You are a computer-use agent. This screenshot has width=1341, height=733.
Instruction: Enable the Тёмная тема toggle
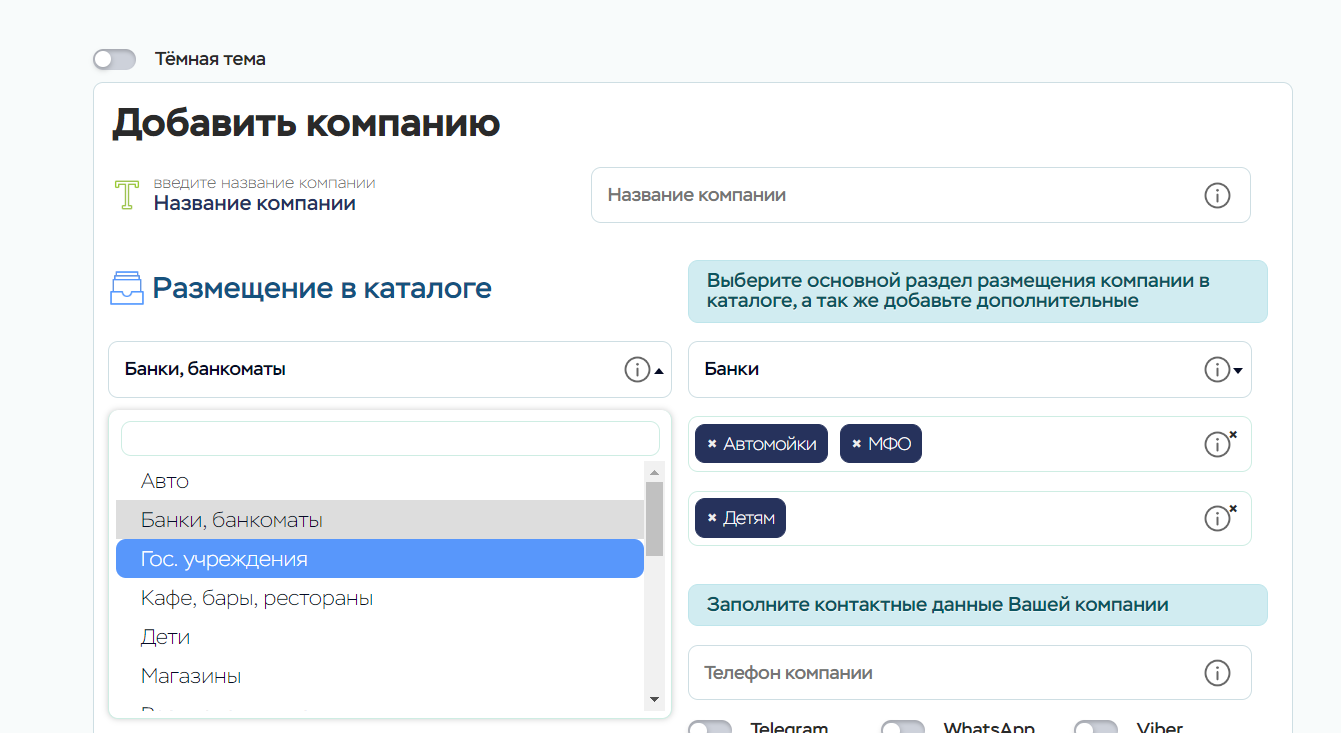114,60
